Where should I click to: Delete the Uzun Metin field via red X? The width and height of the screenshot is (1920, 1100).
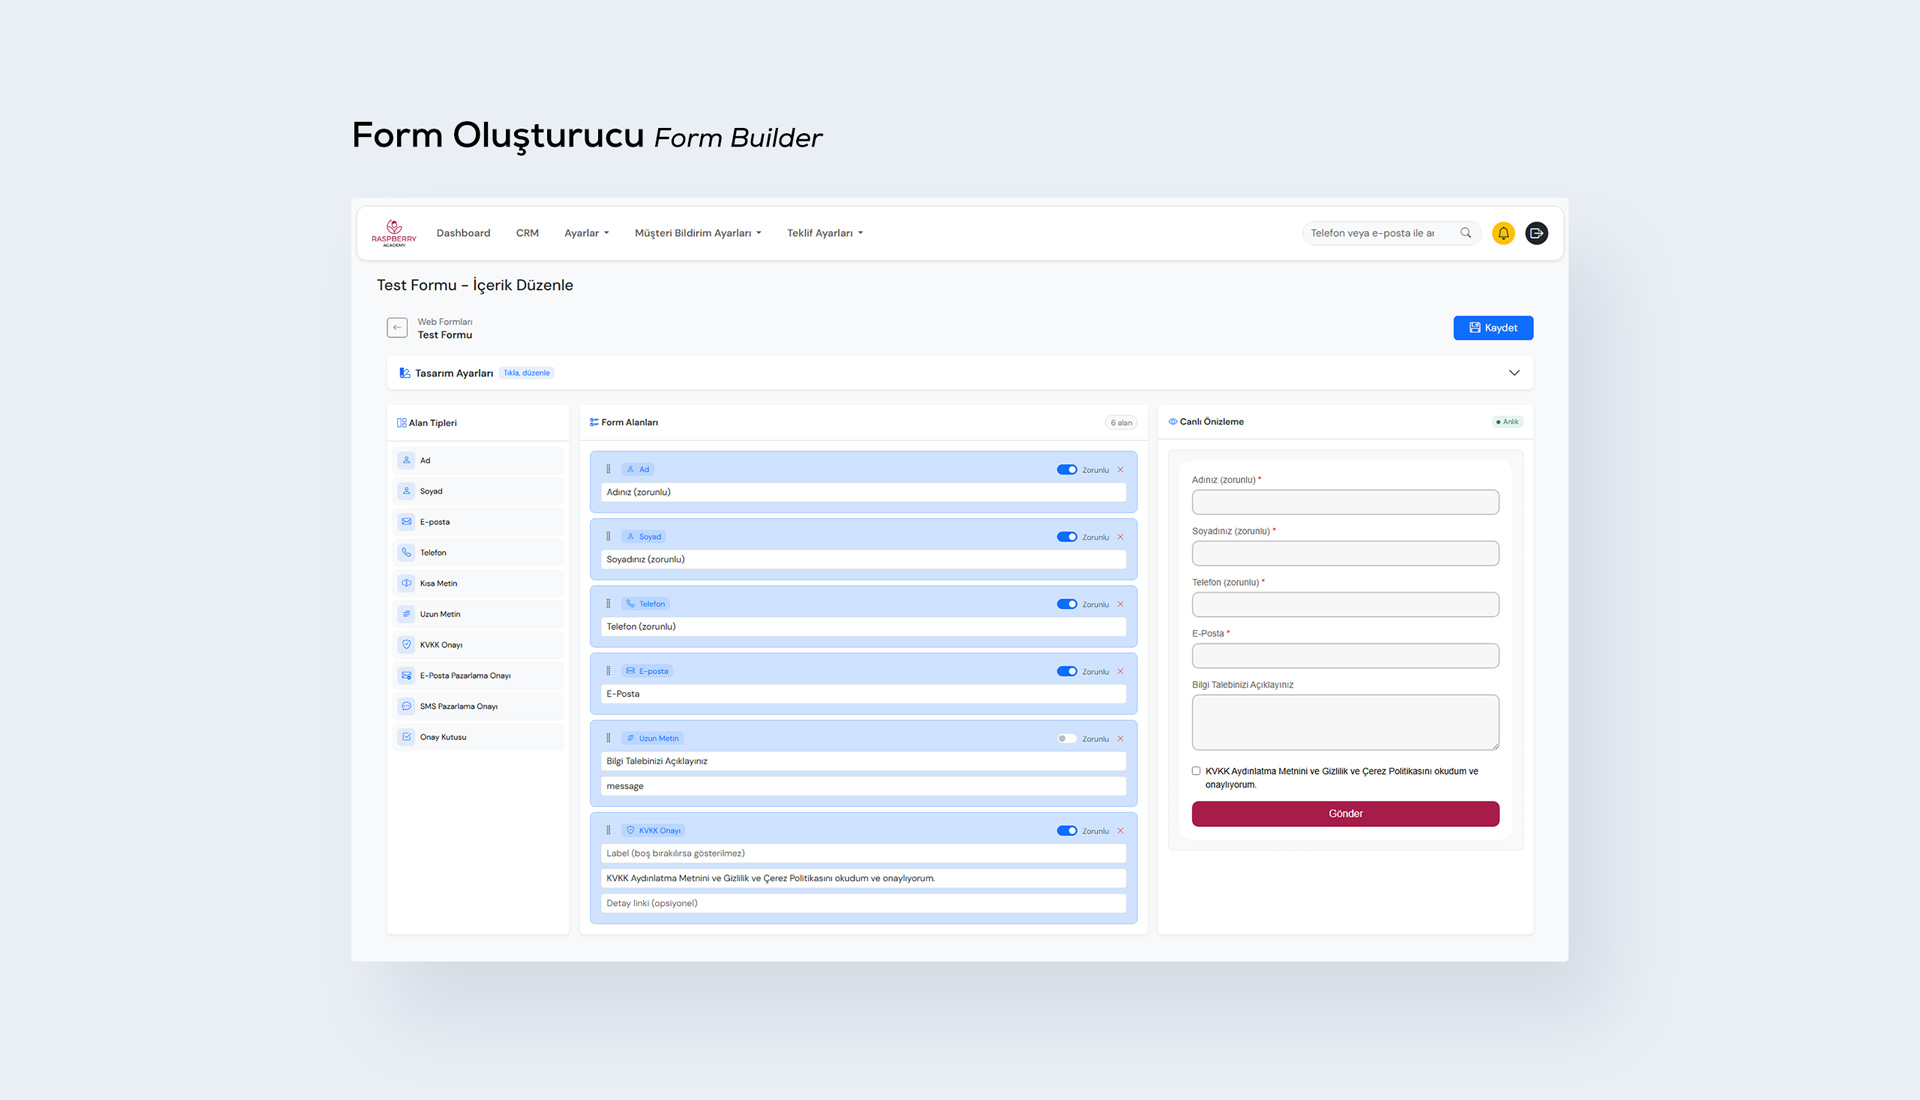1120,739
